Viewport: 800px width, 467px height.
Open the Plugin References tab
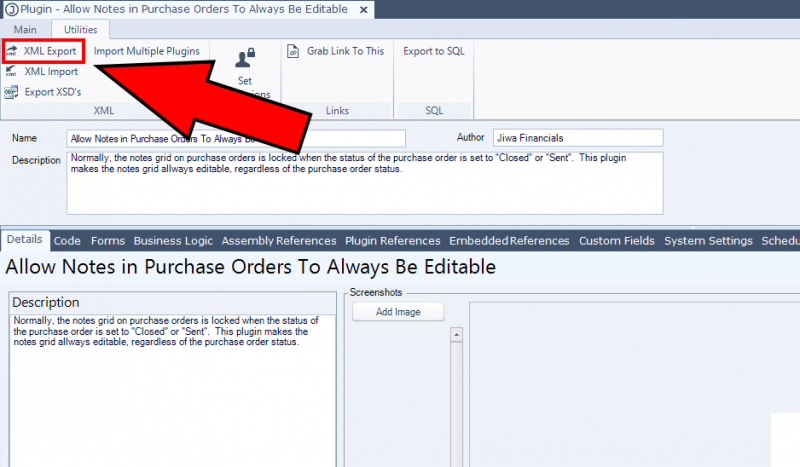(x=393, y=241)
